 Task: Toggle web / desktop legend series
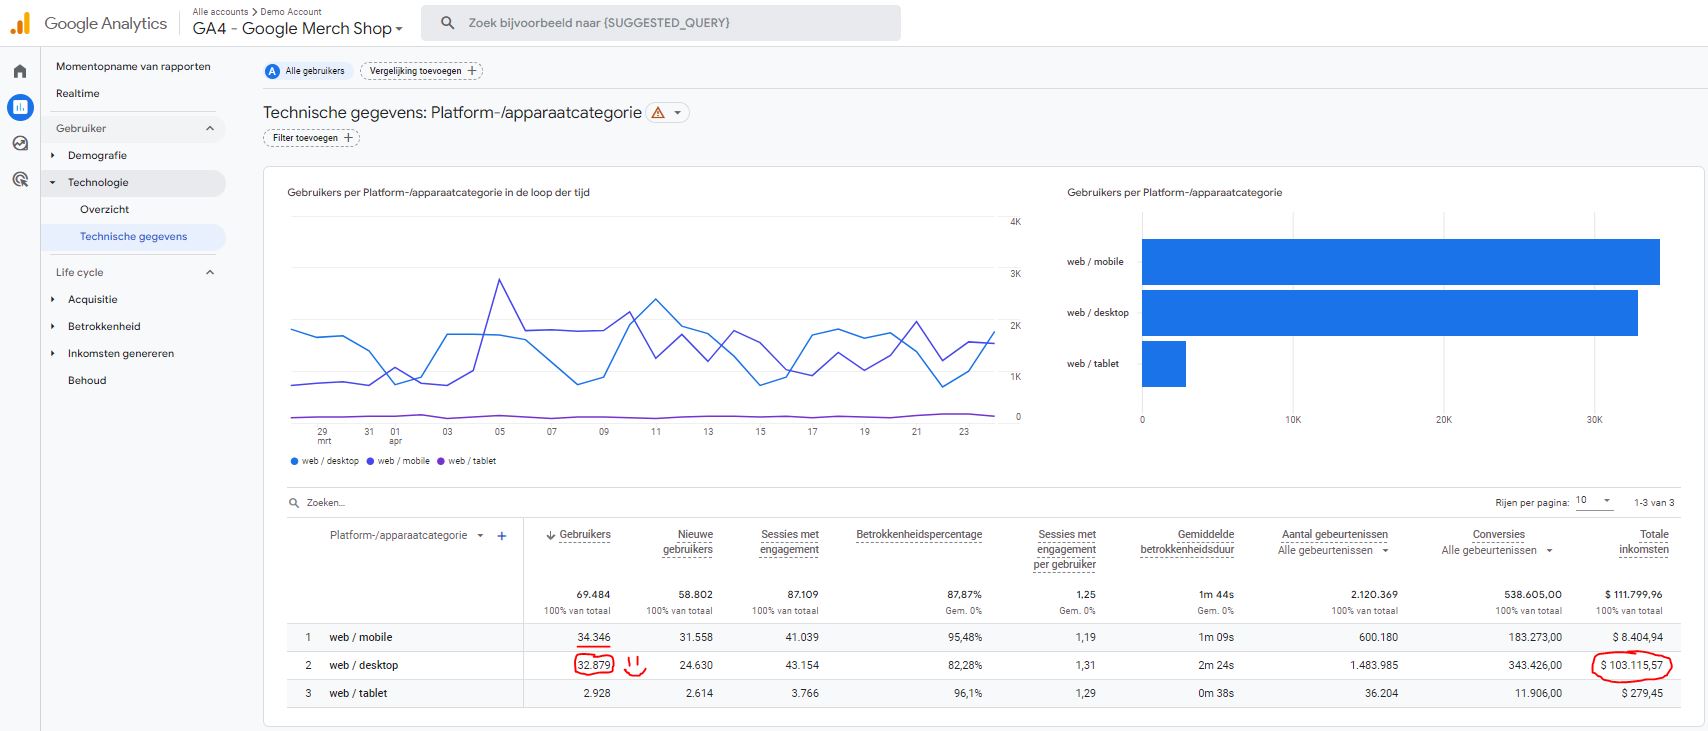(x=324, y=461)
